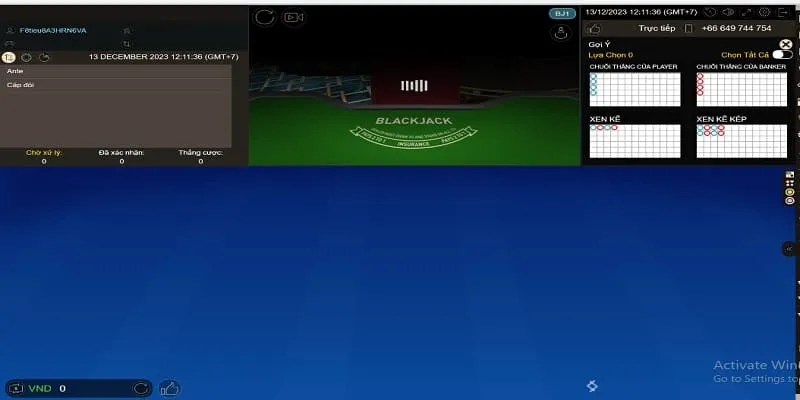Image resolution: width=800 pixels, height=400 pixels.
Task: Click the wallet icon left of VND
Action: pos(16,388)
